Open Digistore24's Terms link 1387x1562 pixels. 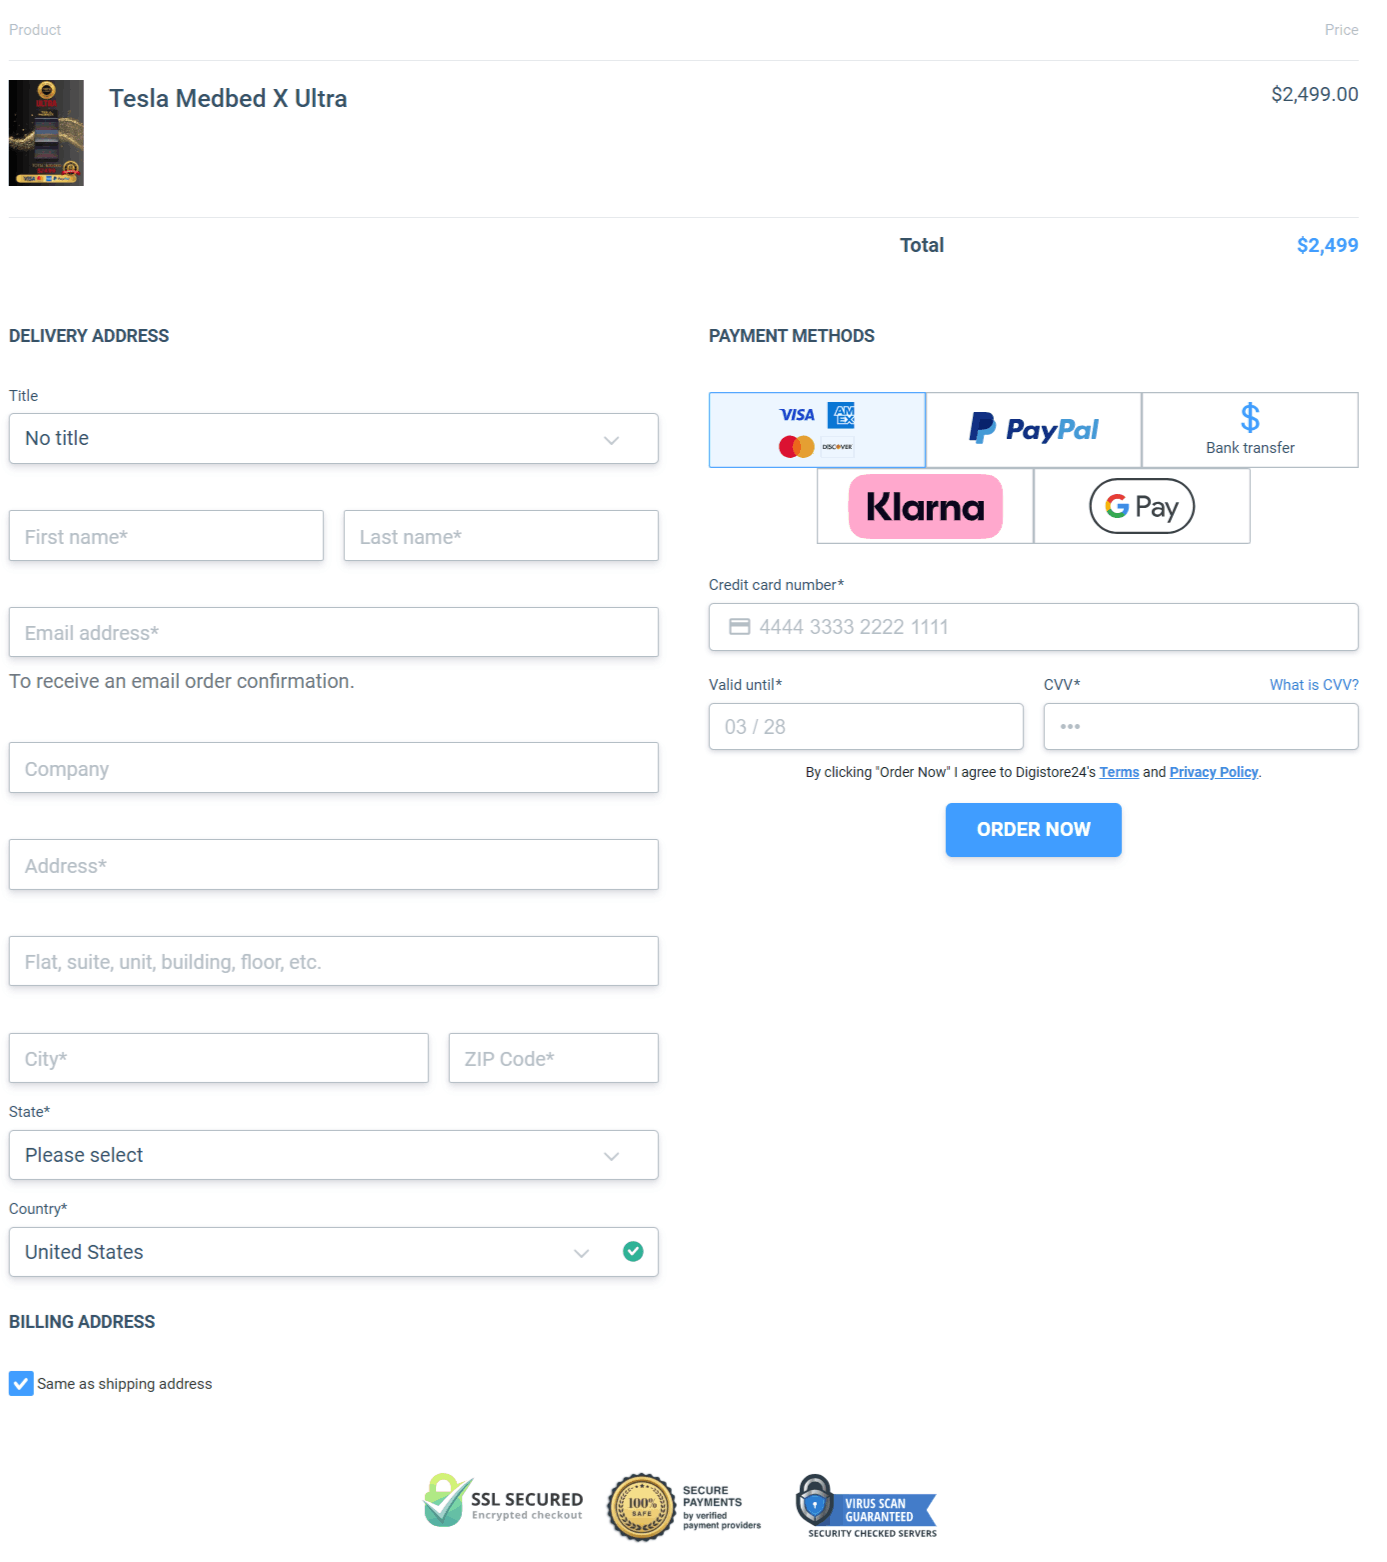1118,772
